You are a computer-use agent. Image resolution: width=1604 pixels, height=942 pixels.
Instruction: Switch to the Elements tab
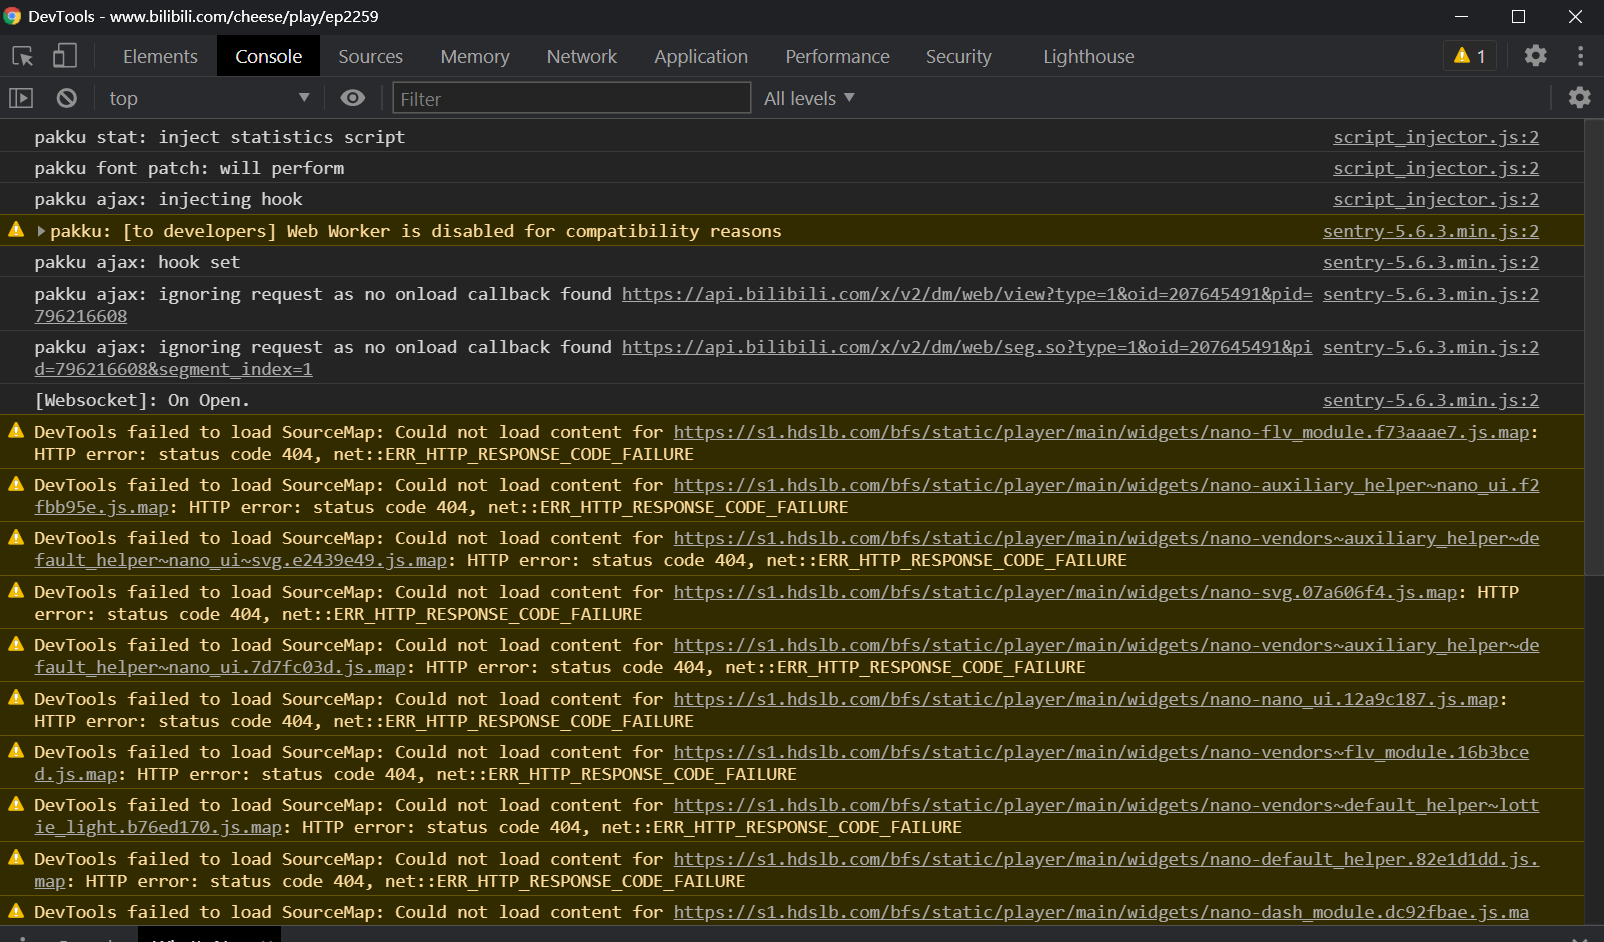pyautogui.click(x=160, y=56)
